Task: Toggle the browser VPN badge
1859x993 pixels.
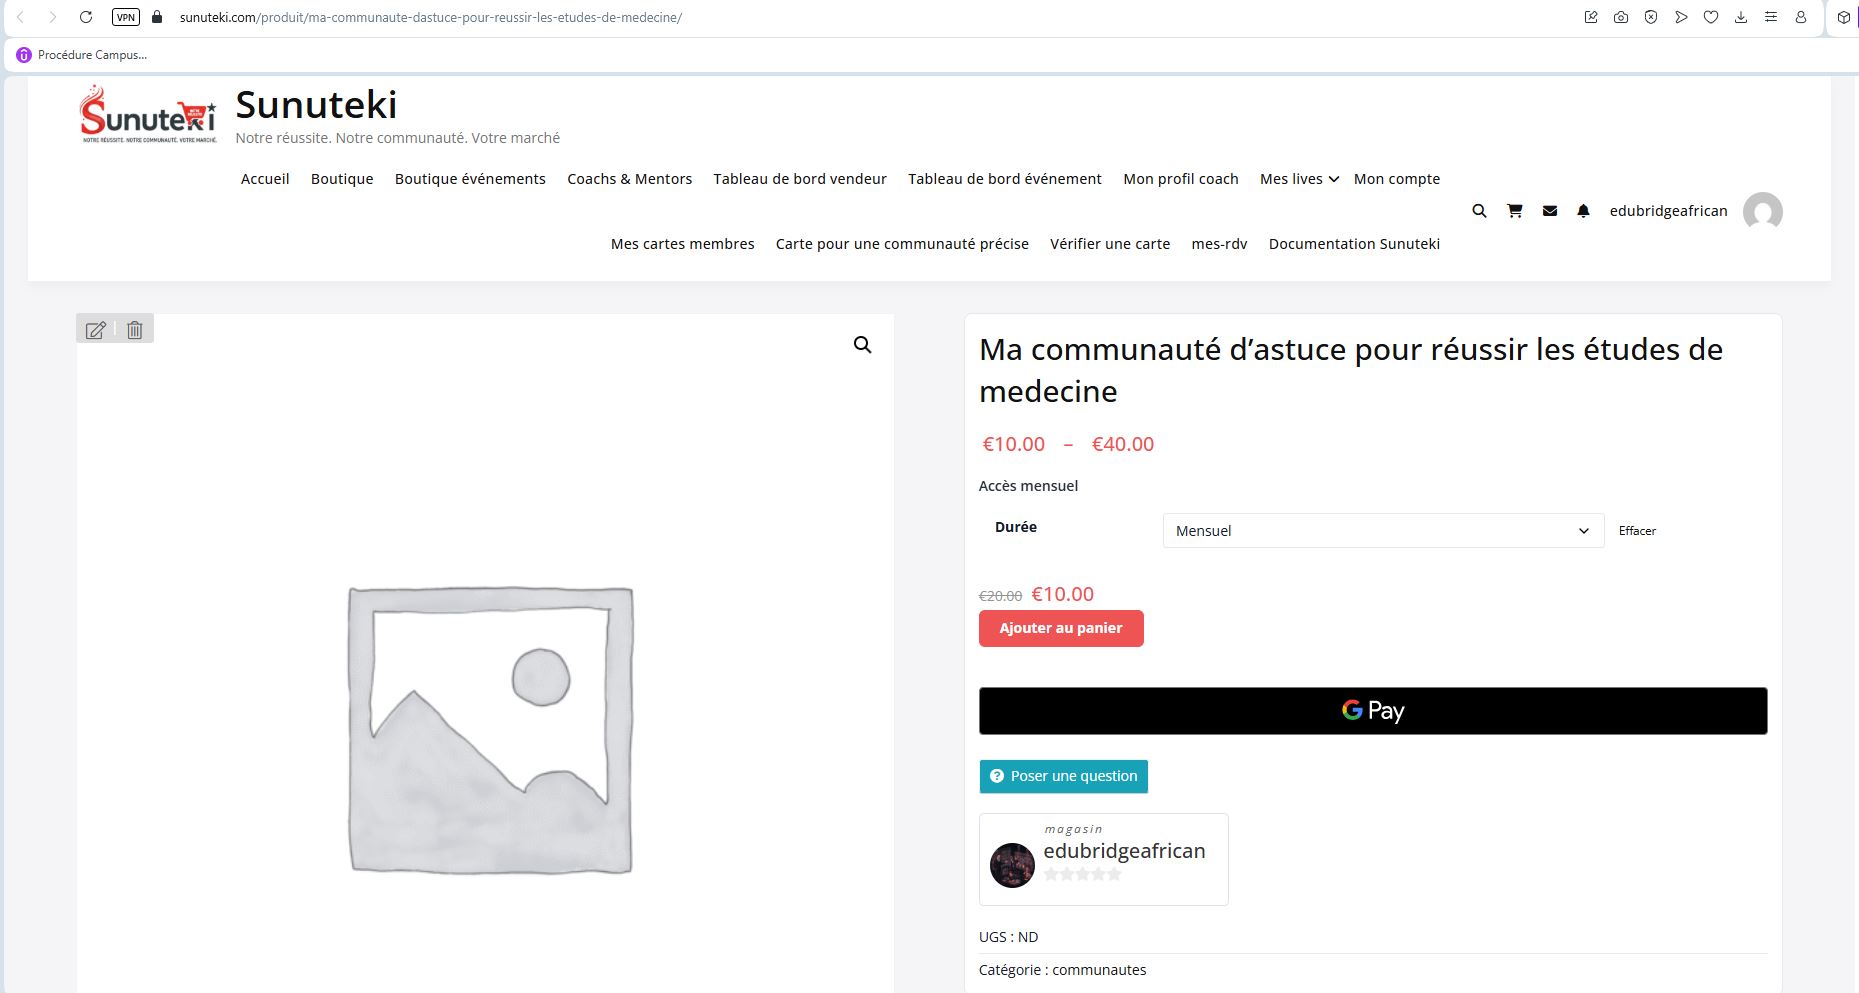Action: pos(126,17)
